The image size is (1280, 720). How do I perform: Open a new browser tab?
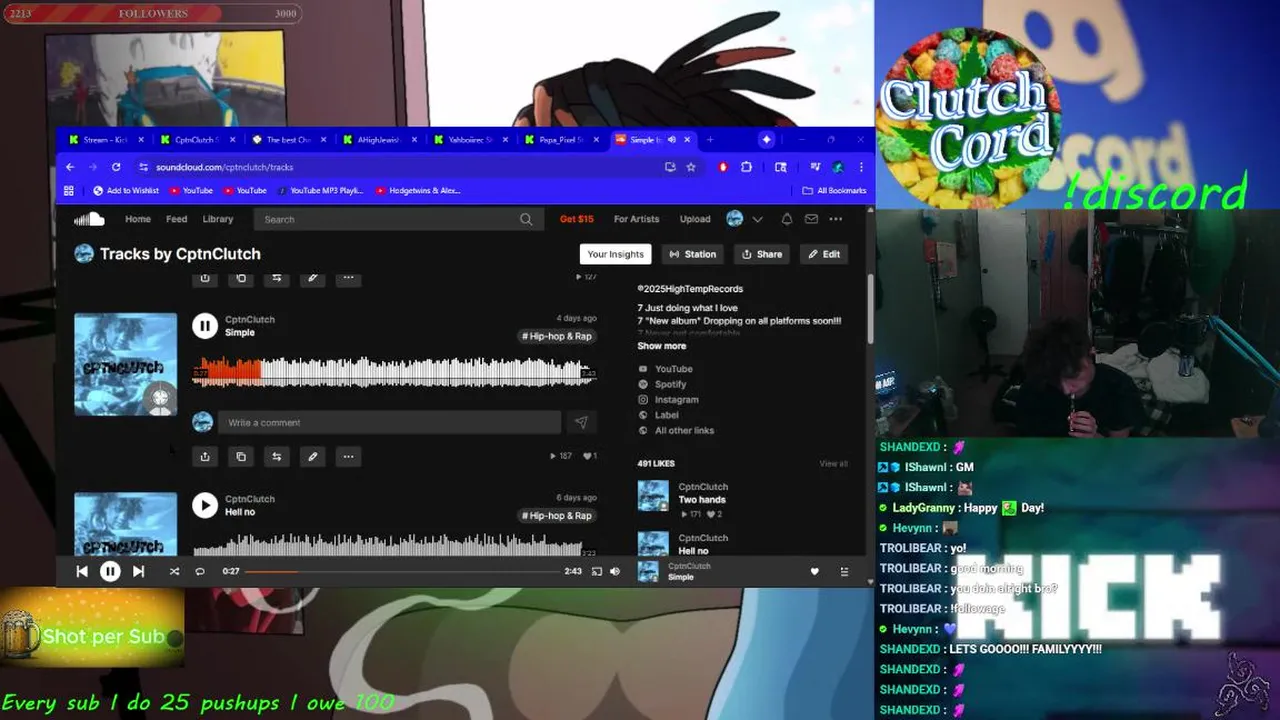710,140
